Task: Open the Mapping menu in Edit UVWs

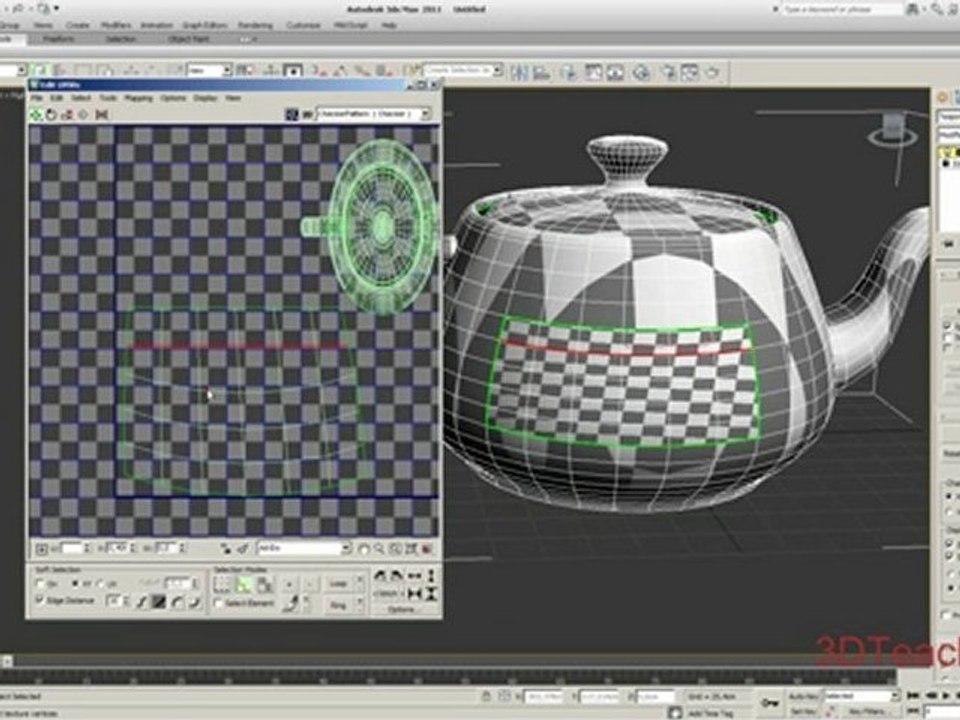Action: 138,98
